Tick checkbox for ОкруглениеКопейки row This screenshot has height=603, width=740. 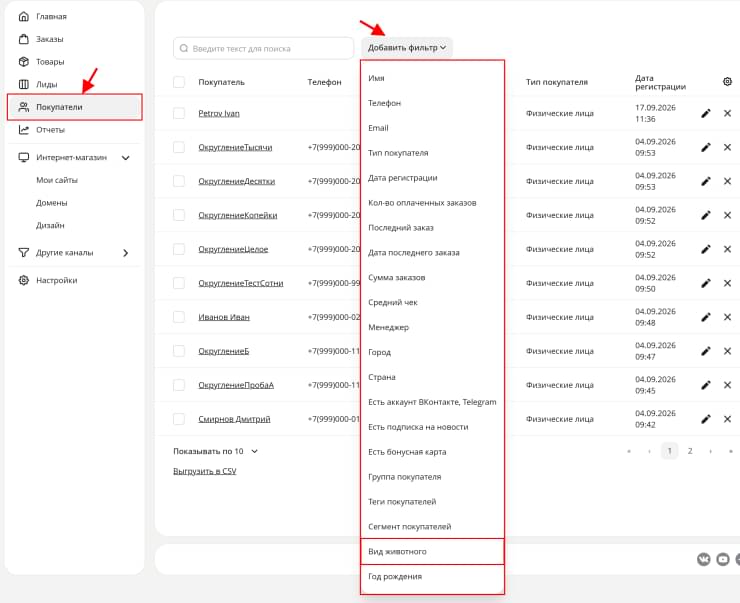[179, 215]
